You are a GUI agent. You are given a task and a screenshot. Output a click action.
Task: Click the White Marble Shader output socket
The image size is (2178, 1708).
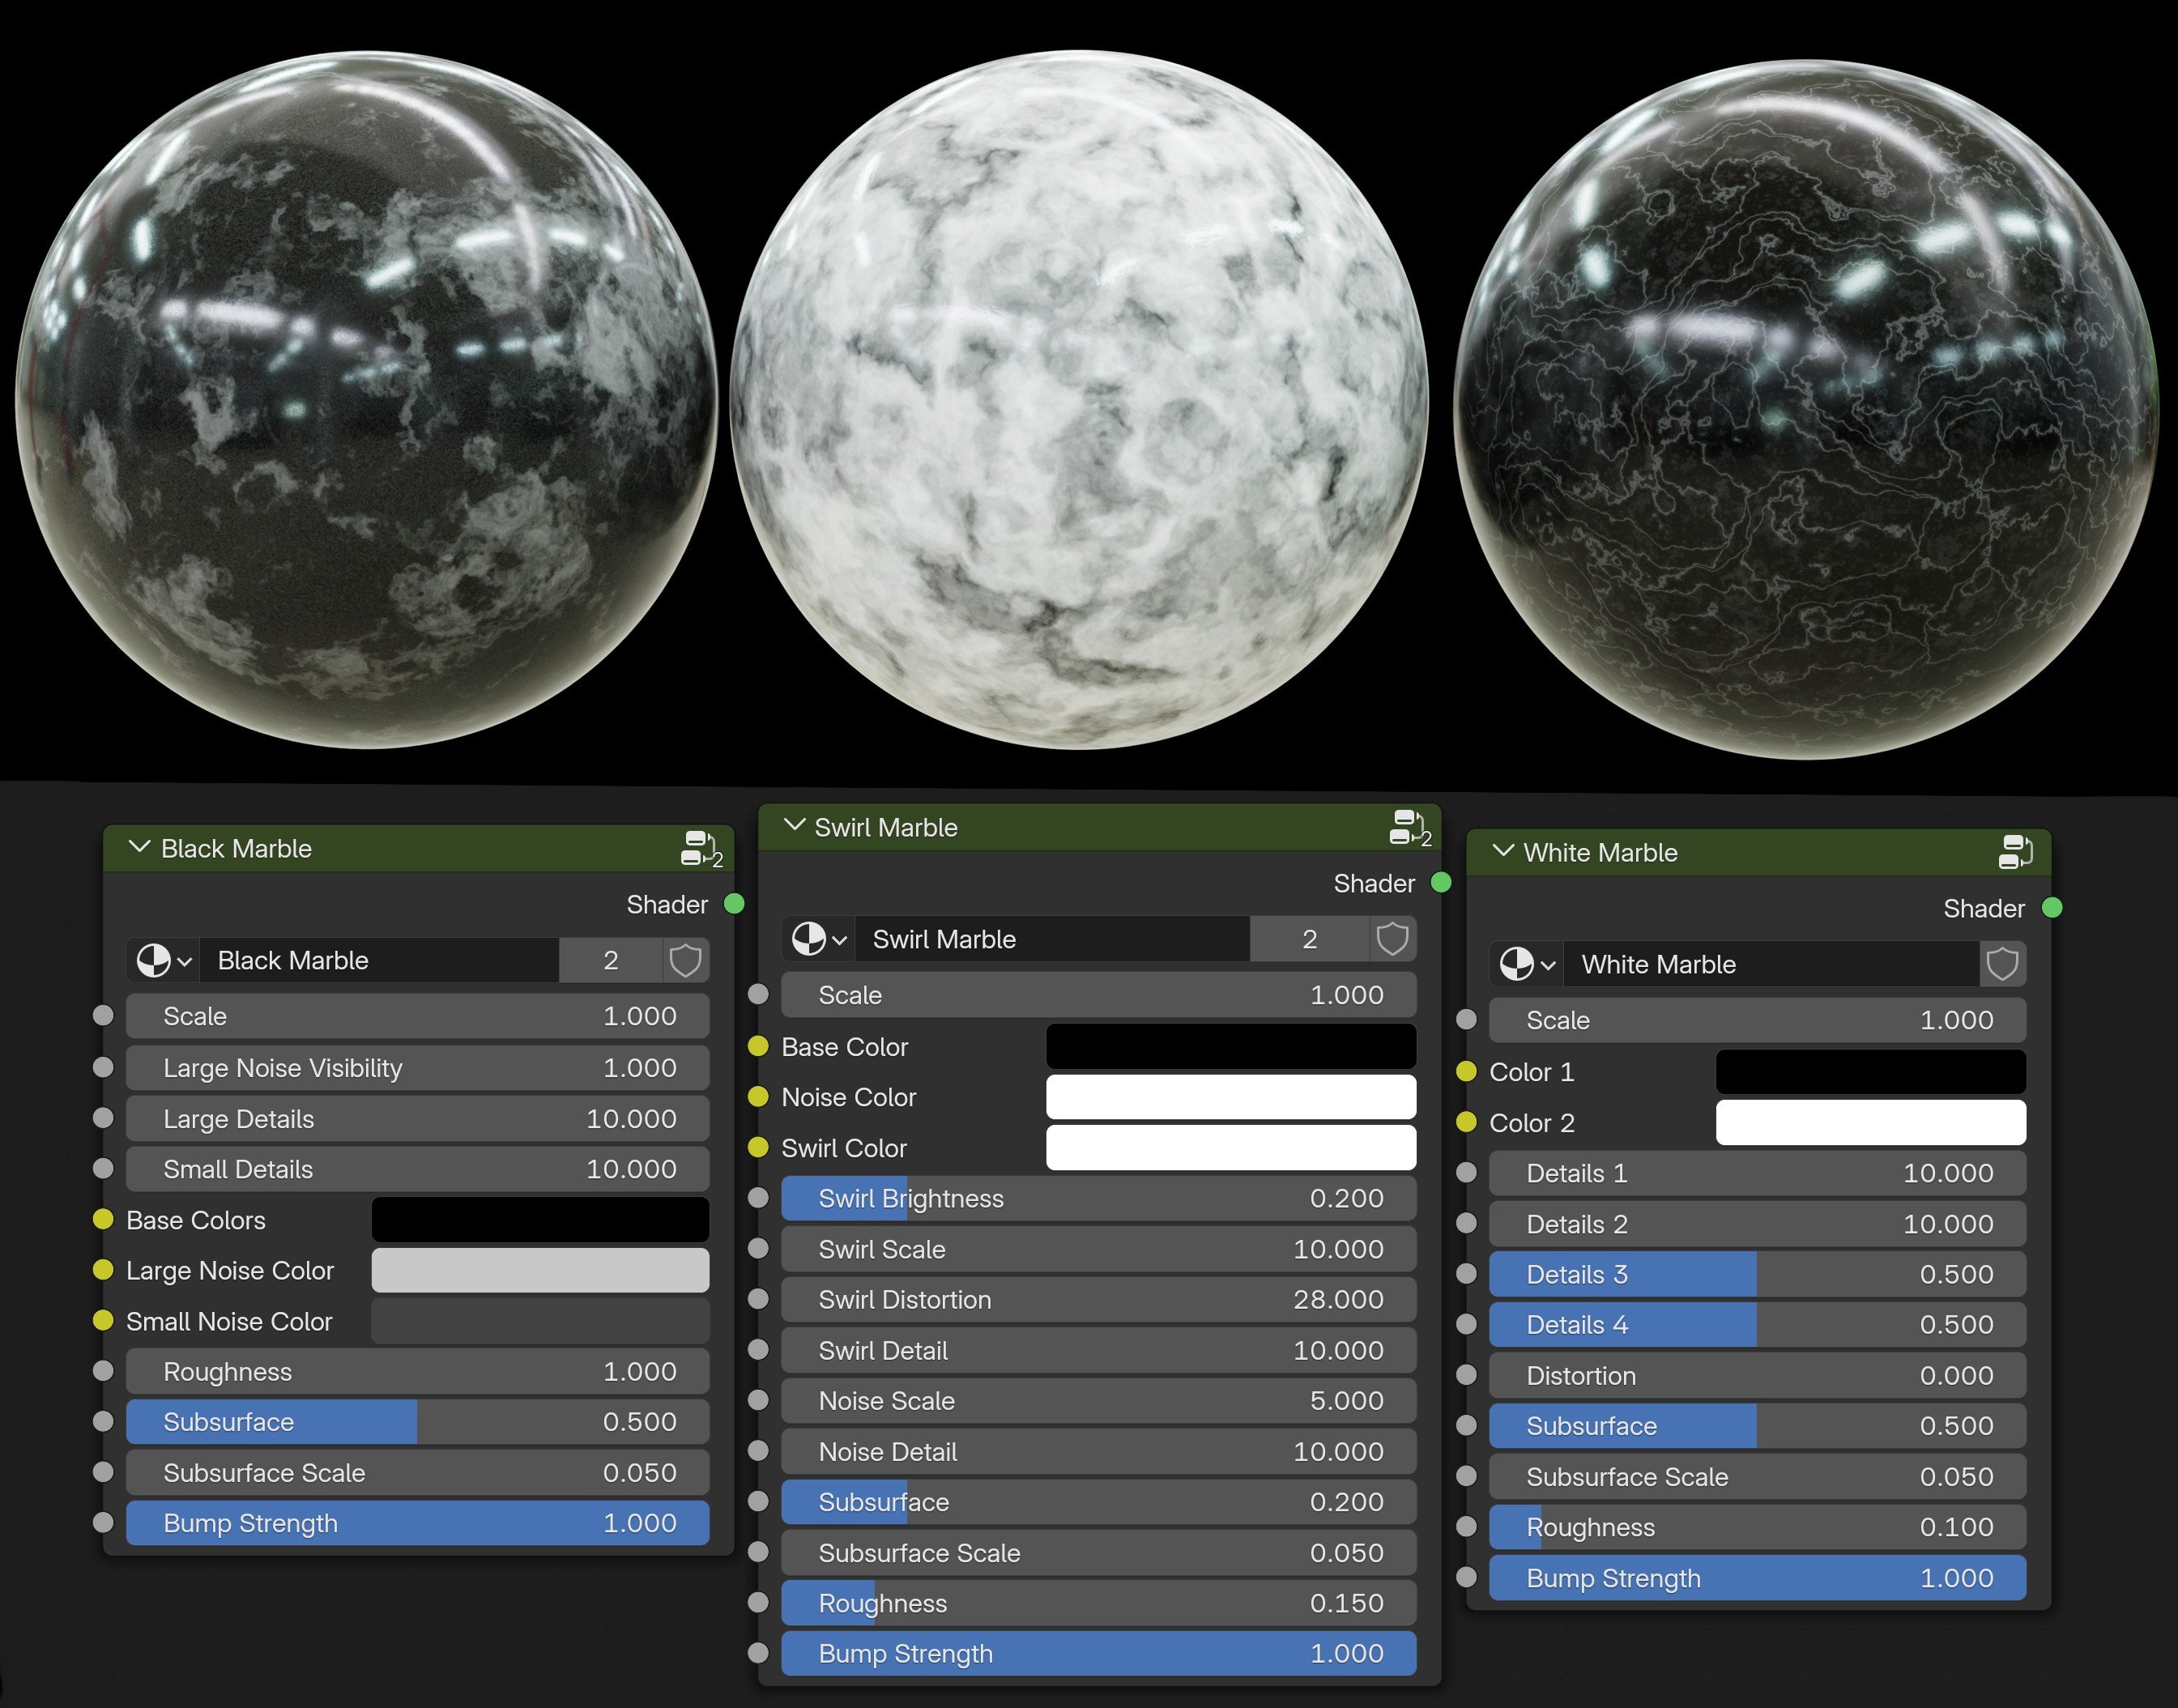2052,908
